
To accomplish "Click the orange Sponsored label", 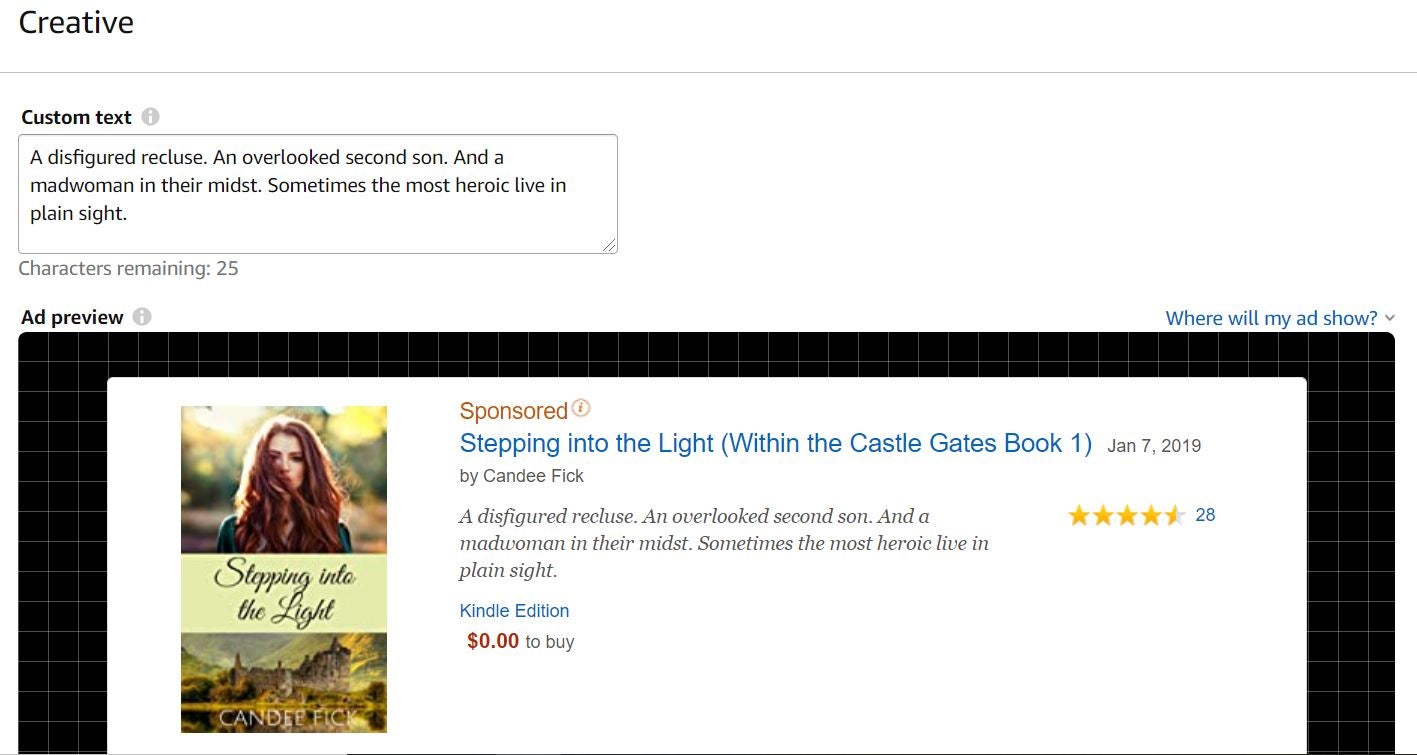I will (x=513, y=411).
